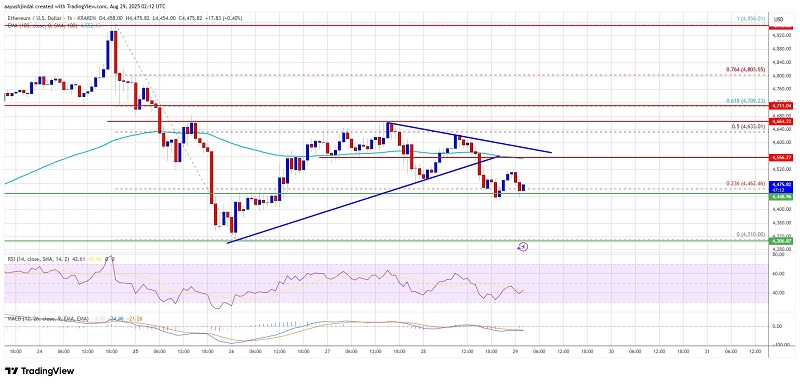Click the purple lightning event icon
The width and height of the screenshot is (800, 384).
[522, 247]
